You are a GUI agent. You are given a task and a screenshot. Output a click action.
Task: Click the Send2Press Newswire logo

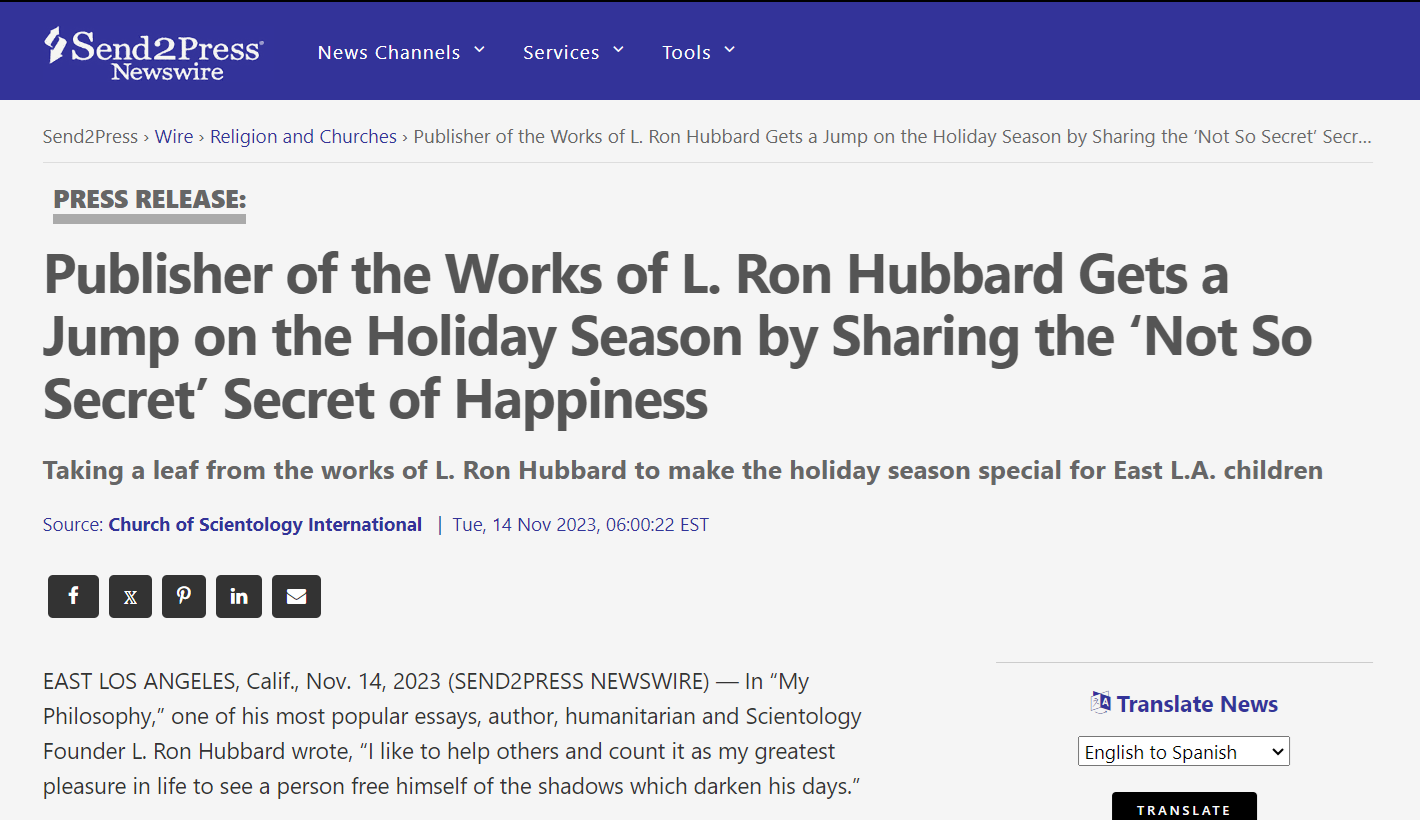coord(153,52)
